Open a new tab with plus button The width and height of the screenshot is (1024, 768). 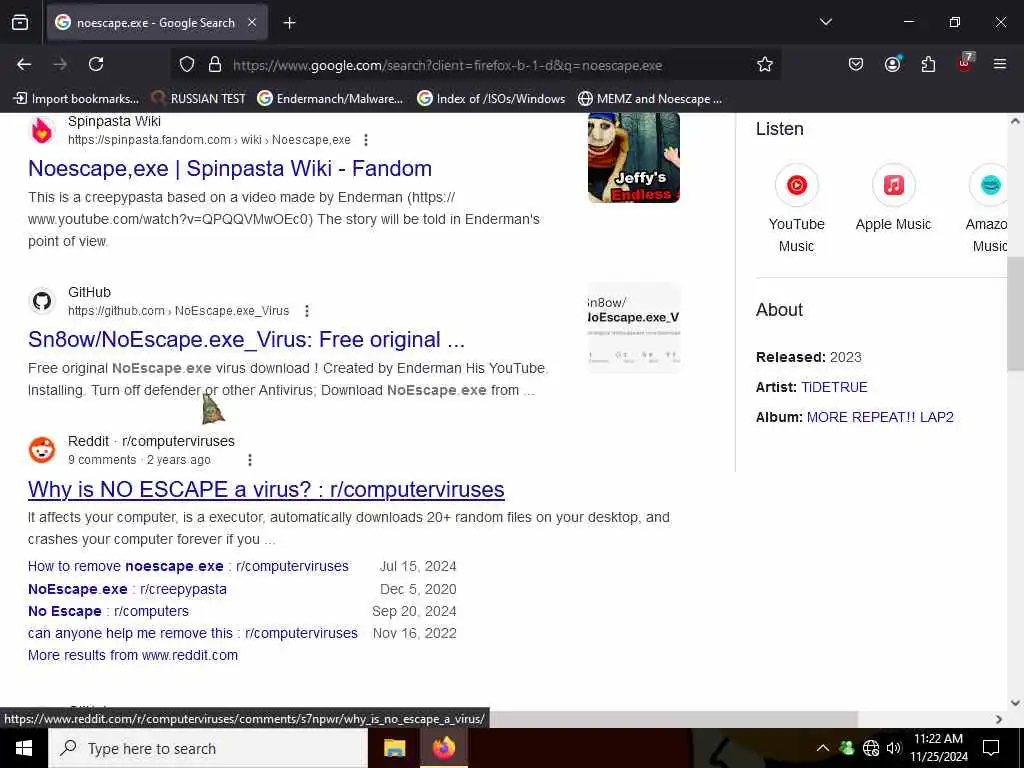(x=289, y=23)
